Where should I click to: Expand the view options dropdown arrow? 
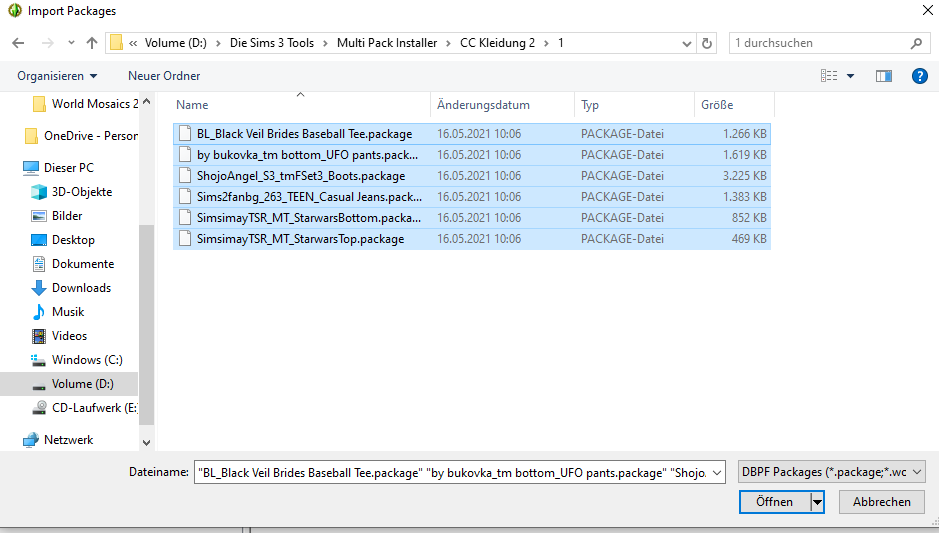click(851, 76)
